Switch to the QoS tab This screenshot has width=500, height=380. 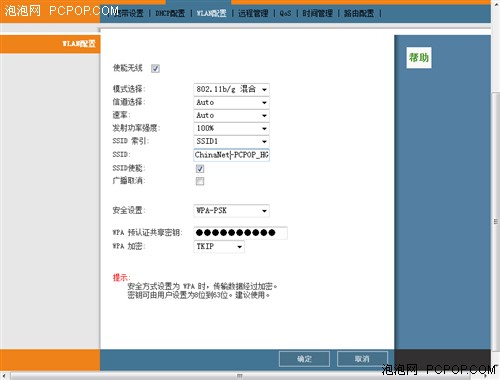pos(285,13)
